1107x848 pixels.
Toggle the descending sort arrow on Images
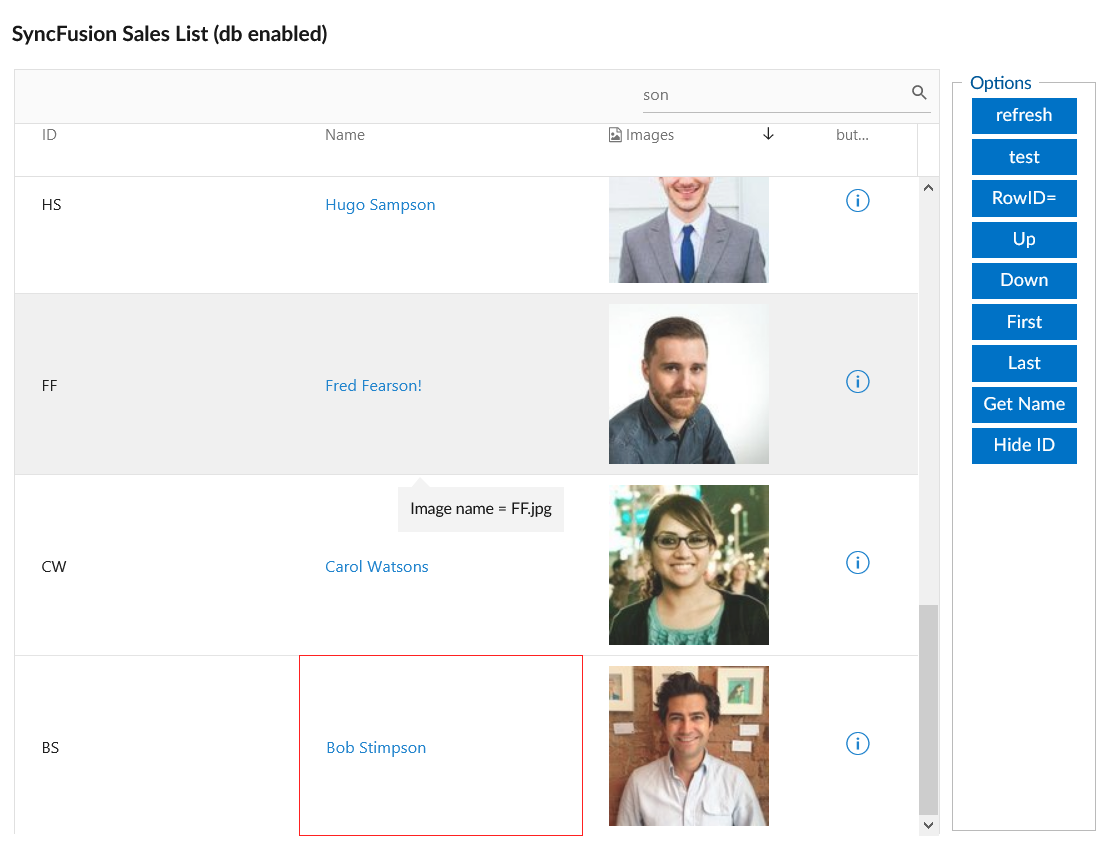click(768, 134)
